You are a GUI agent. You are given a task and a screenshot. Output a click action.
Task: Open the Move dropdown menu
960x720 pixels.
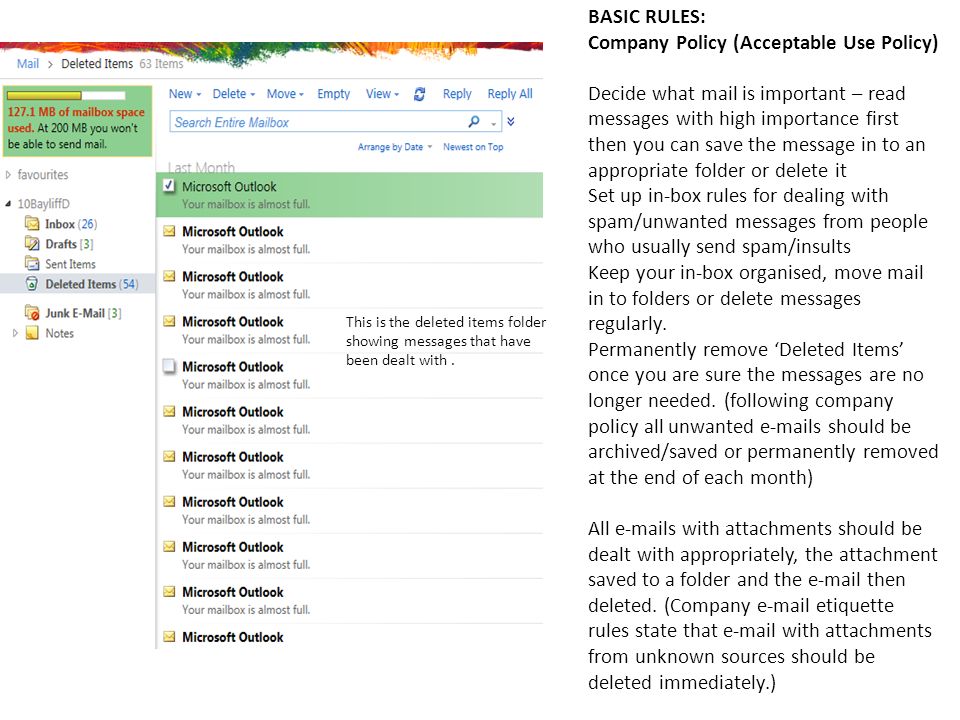pyautogui.click(x=285, y=94)
